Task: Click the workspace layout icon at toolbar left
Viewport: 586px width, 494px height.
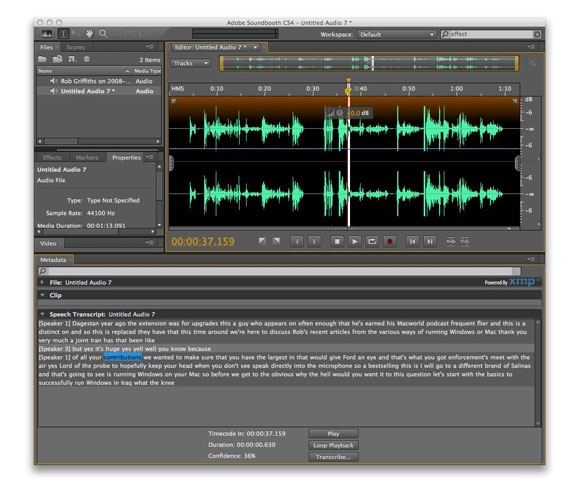Action: coord(47,34)
